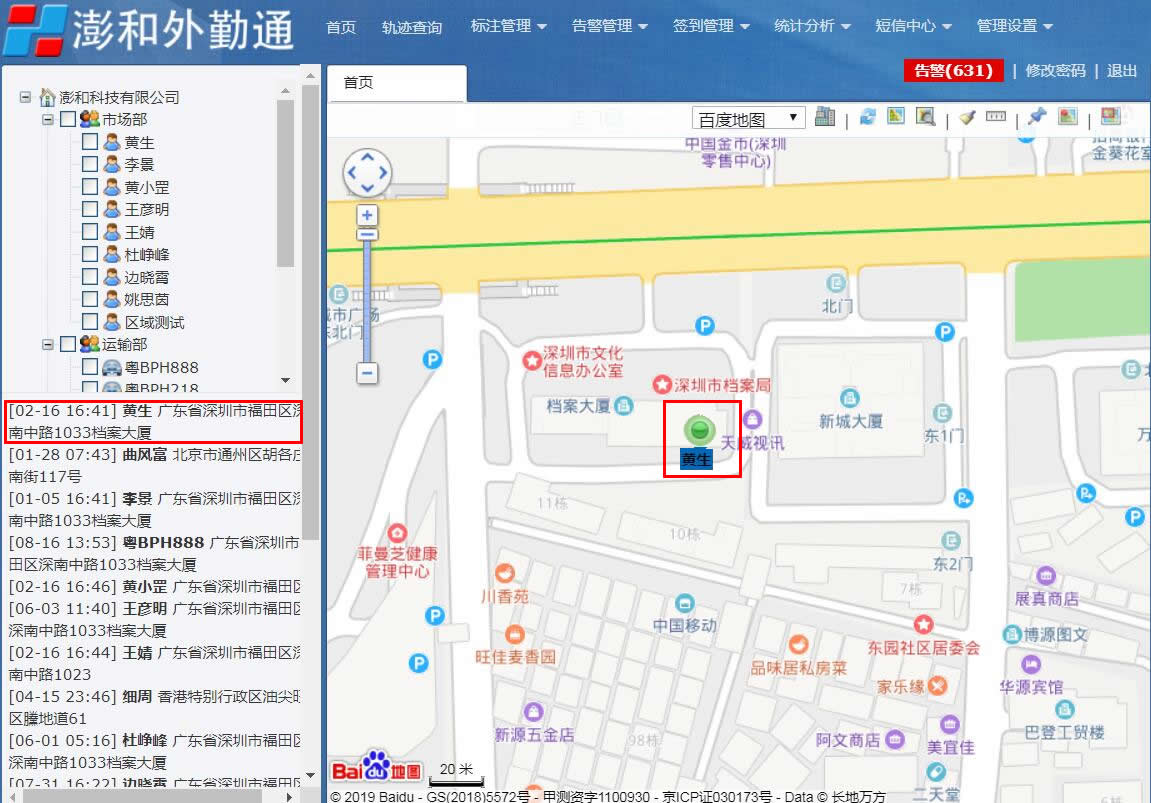Click the last overlay picture toolbar icon
Image resolution: width=1151 pixels, height=803 pixels.
click(x=1111, y=116)
